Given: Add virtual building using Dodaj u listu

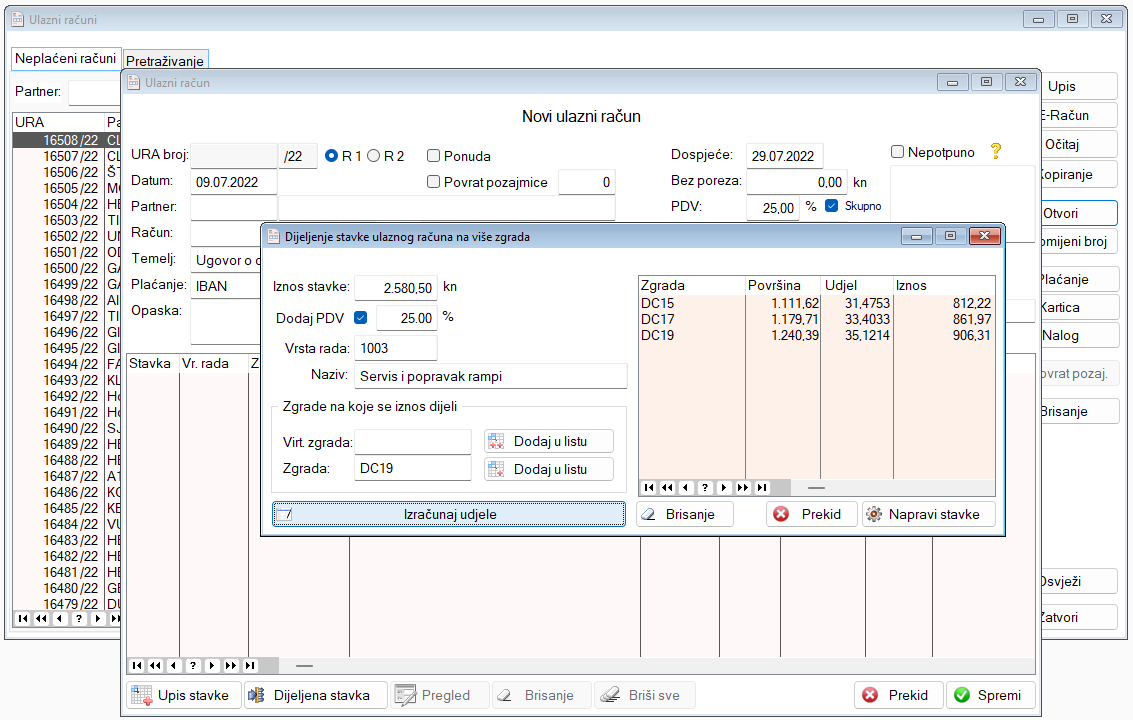Looking at the screenshot, I should click(549, 441).
